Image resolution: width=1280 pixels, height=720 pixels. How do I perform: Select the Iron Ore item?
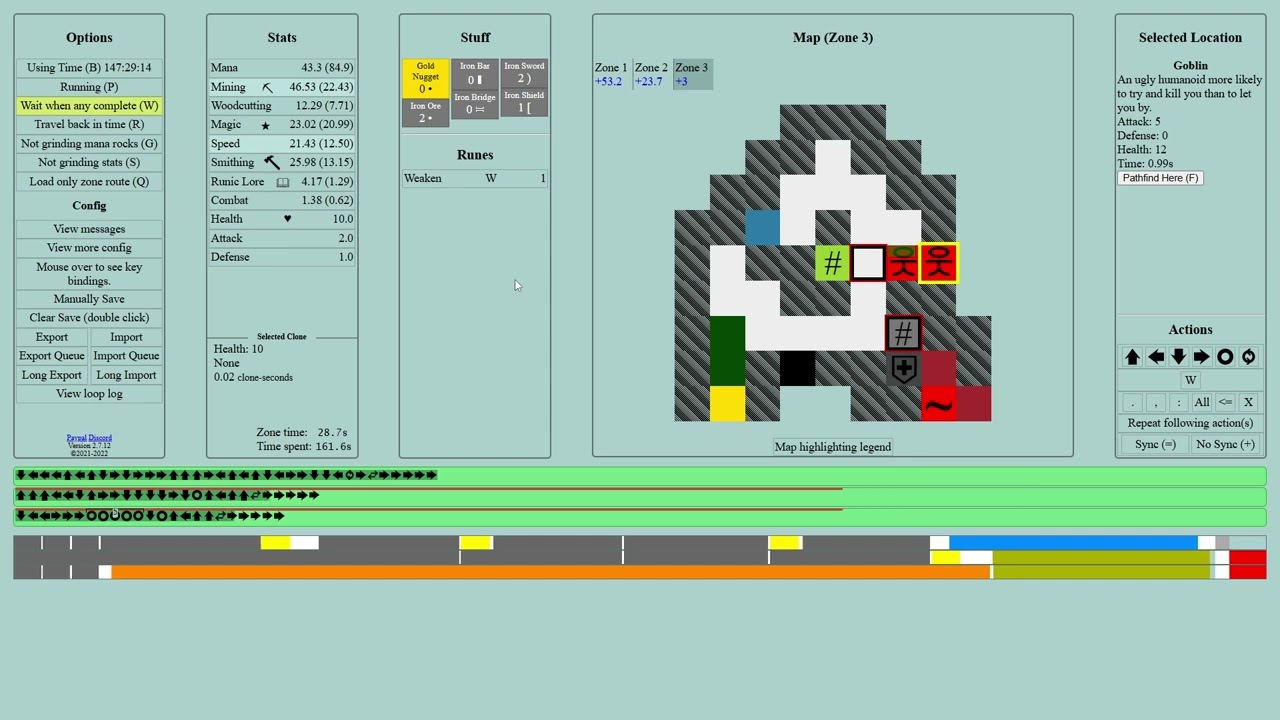pyautogui.click(x=425, y=112)
